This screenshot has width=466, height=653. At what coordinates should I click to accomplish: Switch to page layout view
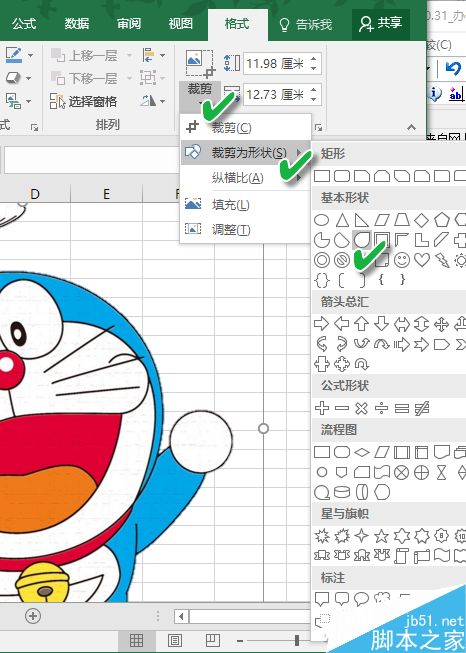175,640
